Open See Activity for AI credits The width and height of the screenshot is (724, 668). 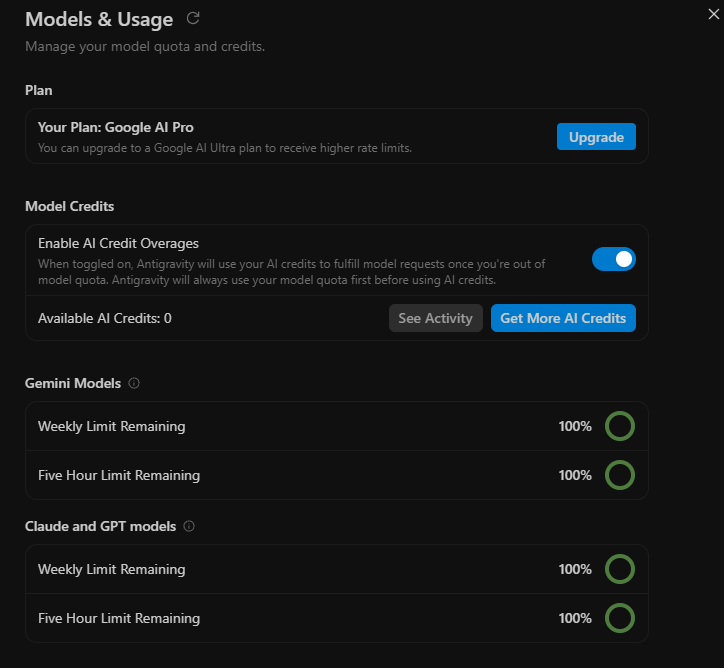(435, 318)
